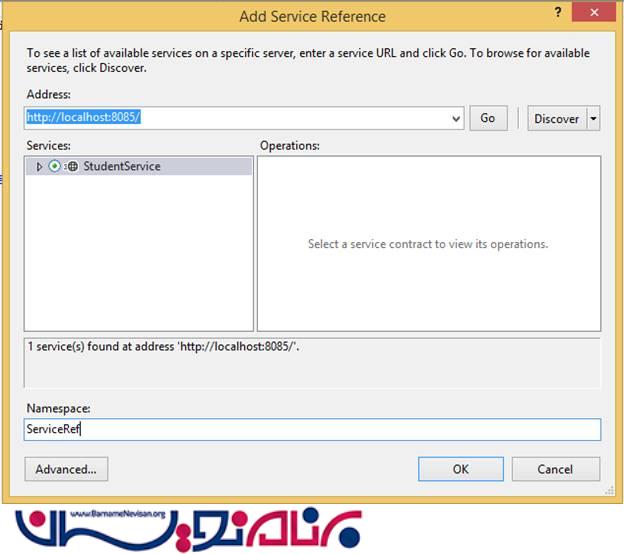The image size is (624, 554).
Task: Focus the Namespace text field
Action: coord(312,429)
